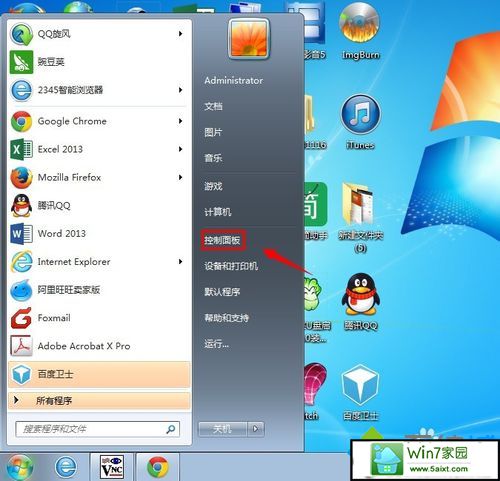
Task: Expand the Google Chrome jump list arrow
Action: click(180, 121)
